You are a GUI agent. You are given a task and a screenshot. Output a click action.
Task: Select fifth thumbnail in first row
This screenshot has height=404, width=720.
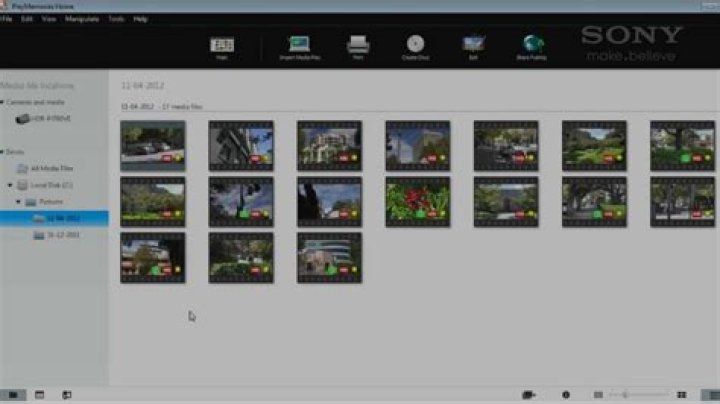(506, 146)
